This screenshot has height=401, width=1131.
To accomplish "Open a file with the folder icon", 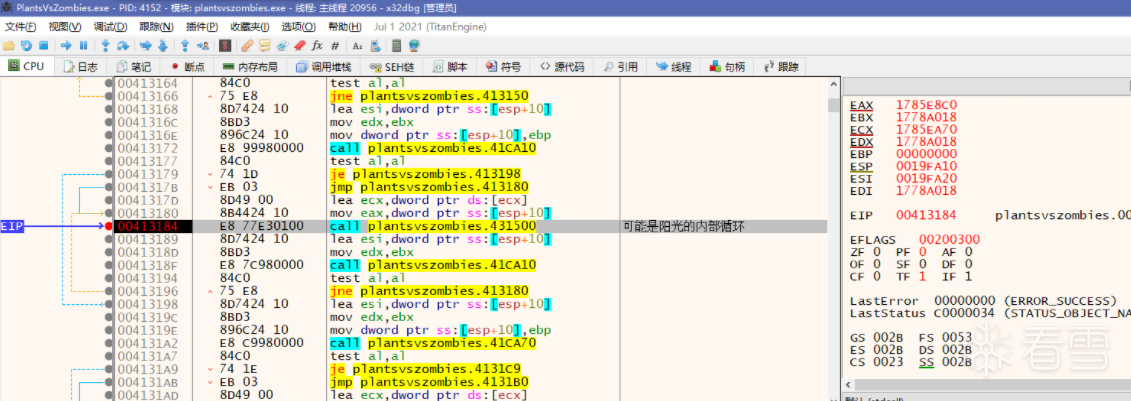I will pyautogui.click(x=9, y=45).
